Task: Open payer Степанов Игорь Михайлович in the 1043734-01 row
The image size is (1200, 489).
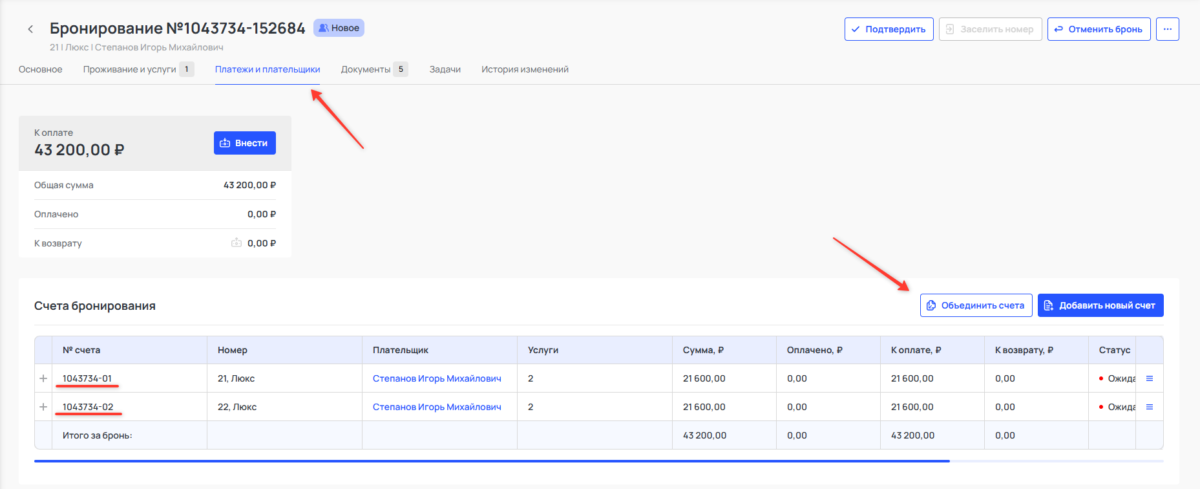Action: point(437,378)
